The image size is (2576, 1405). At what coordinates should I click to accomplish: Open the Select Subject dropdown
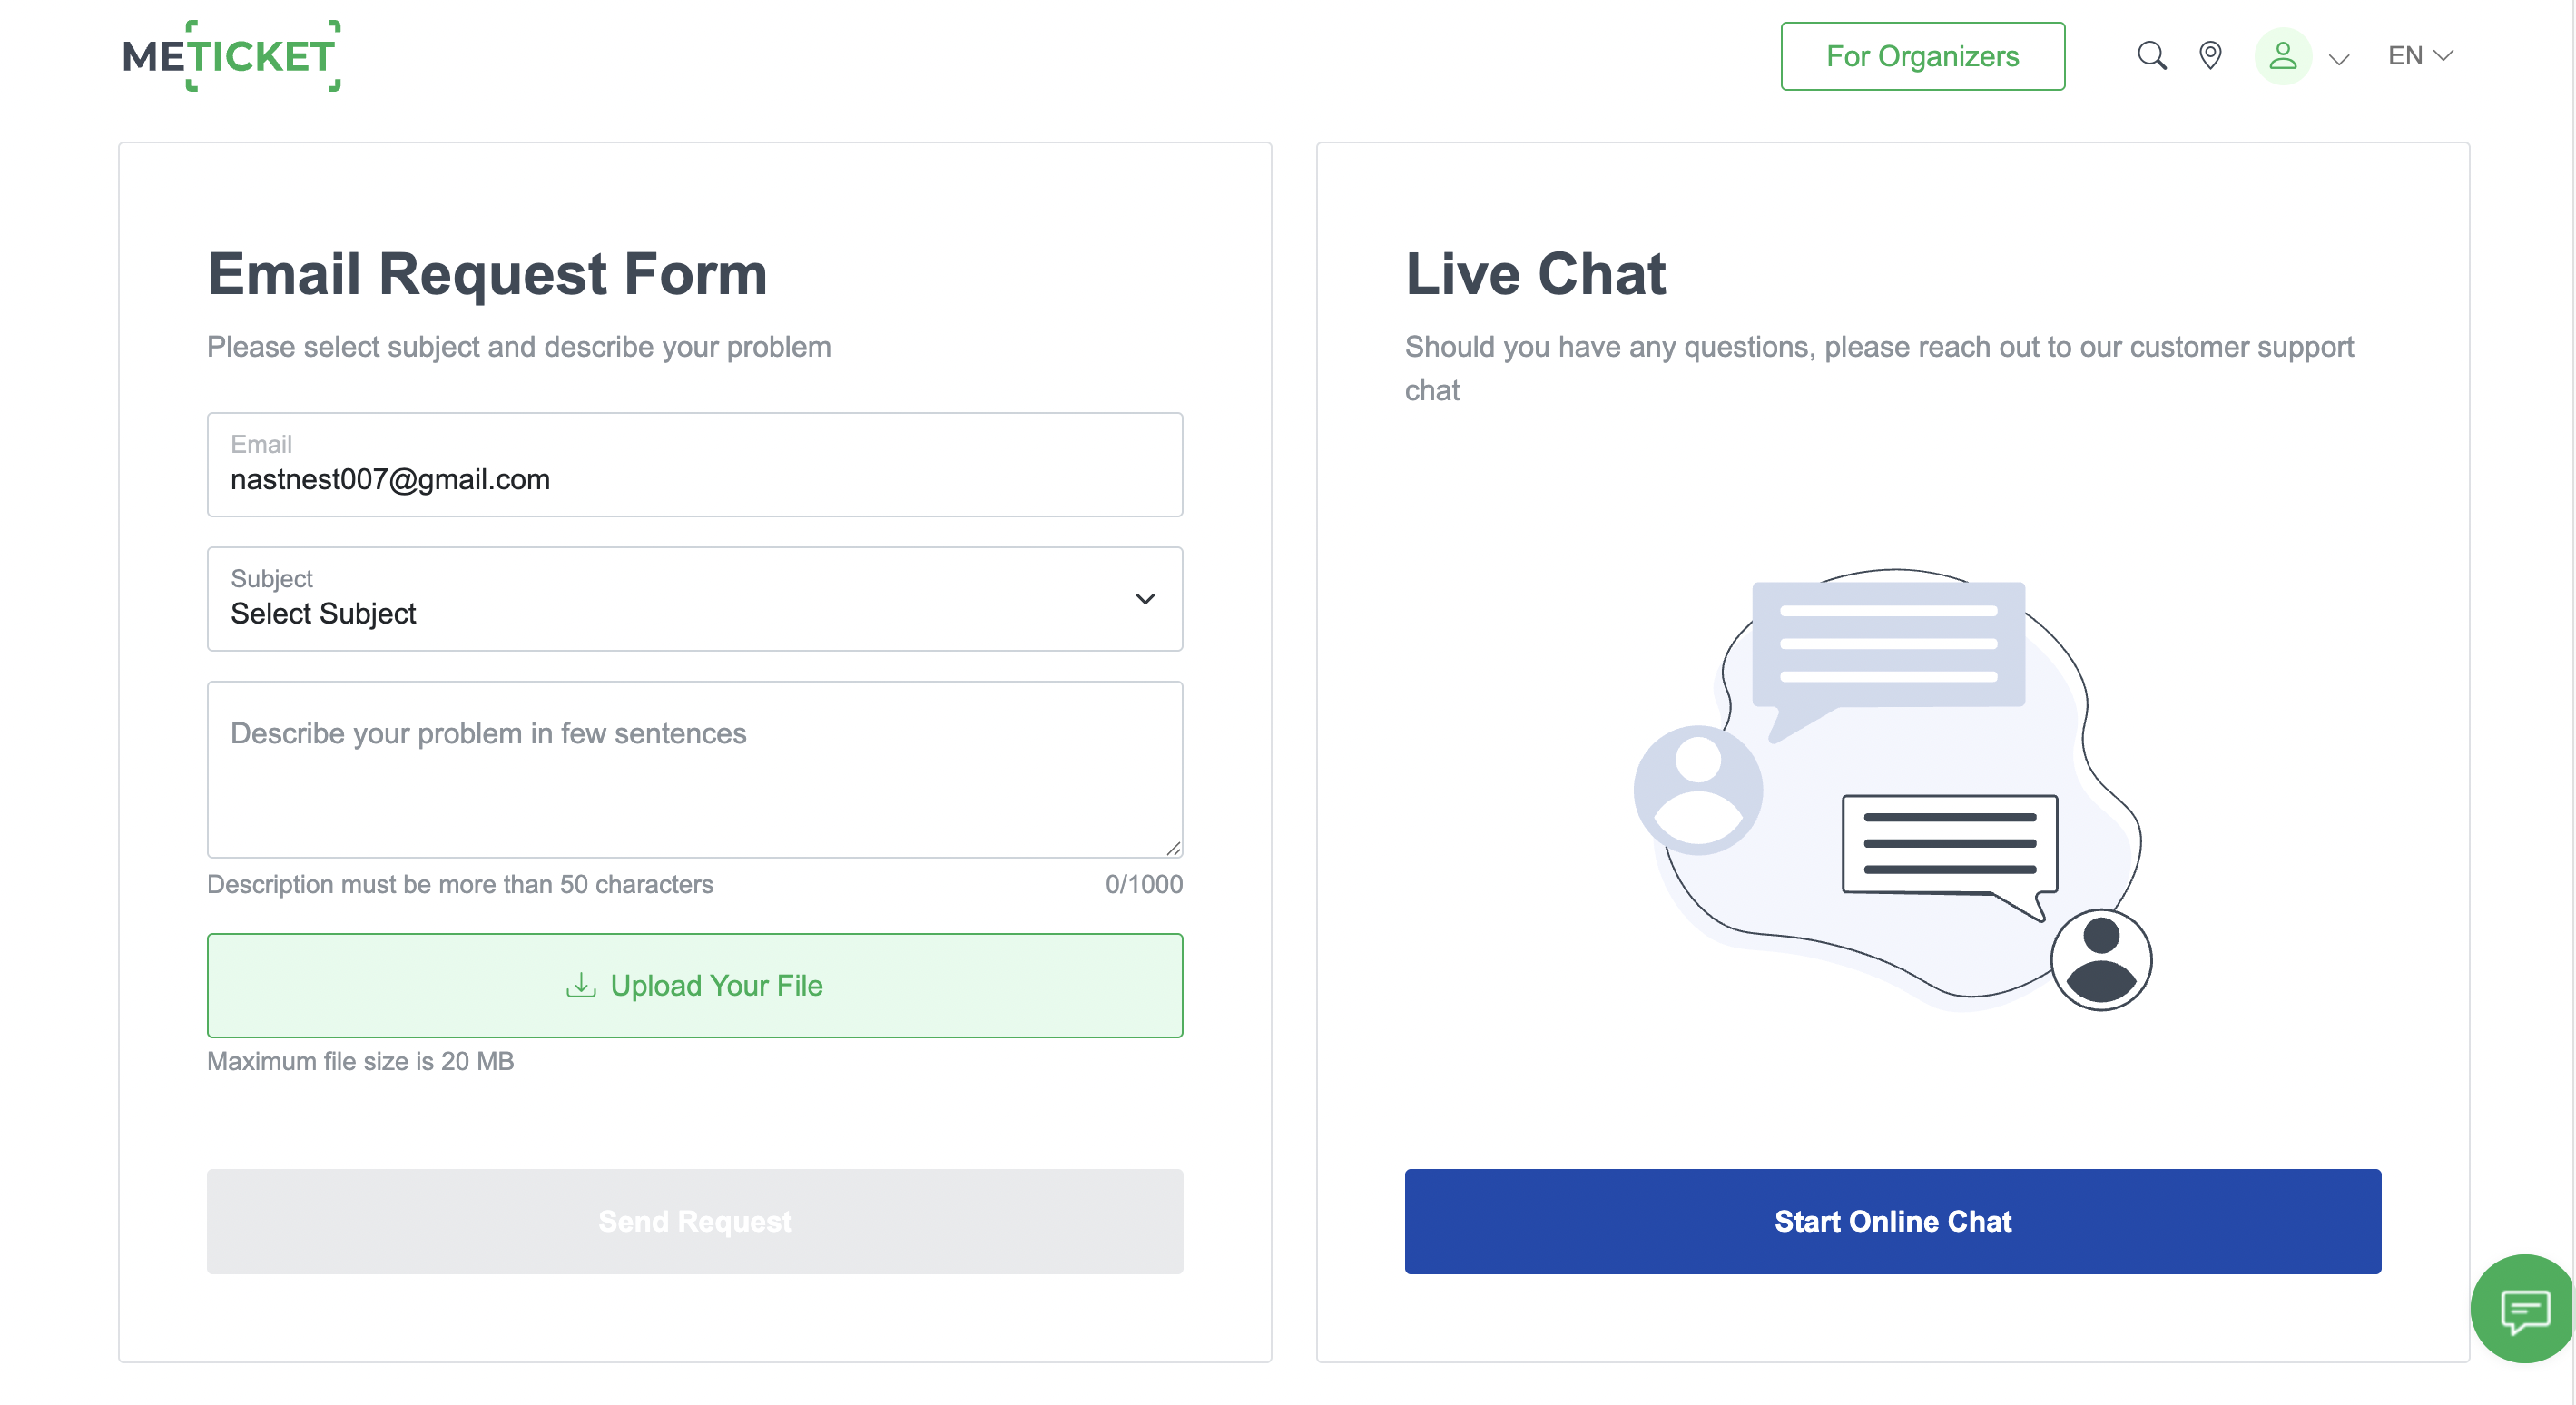[694, 600]
